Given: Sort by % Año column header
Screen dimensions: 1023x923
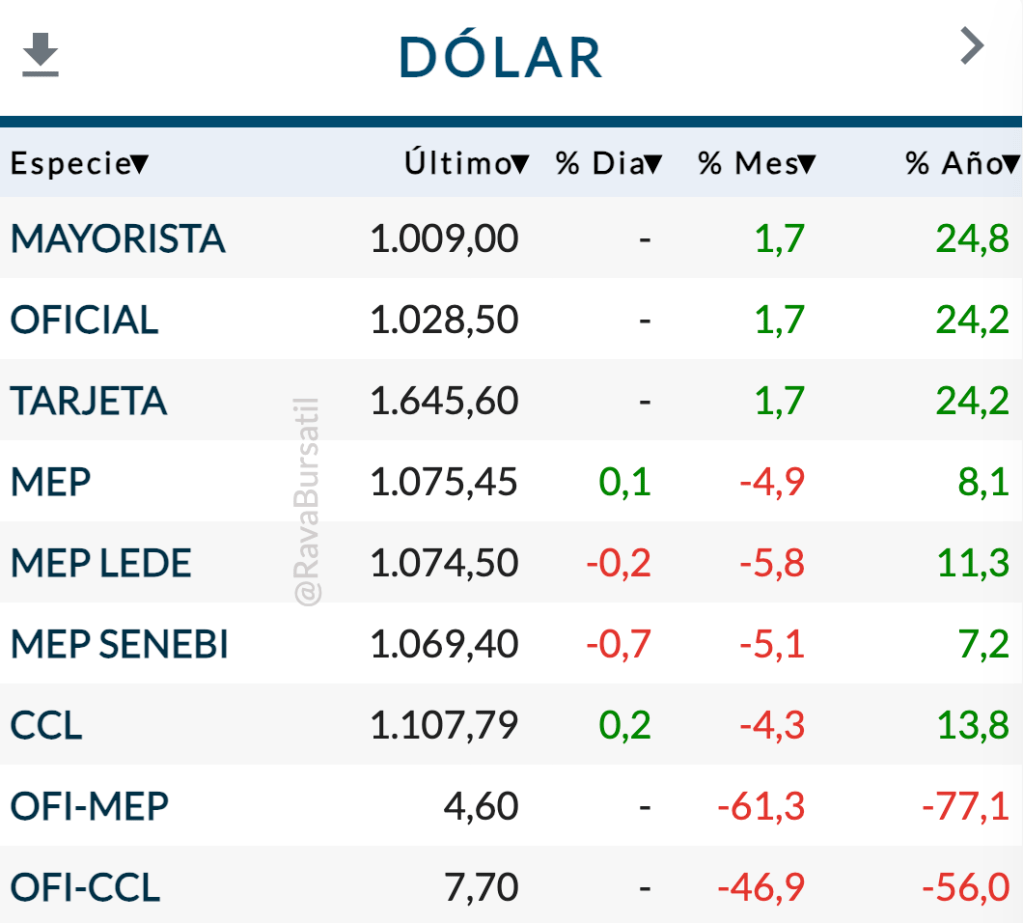Looking at the screenshot, I should click(x=962, y=164).
